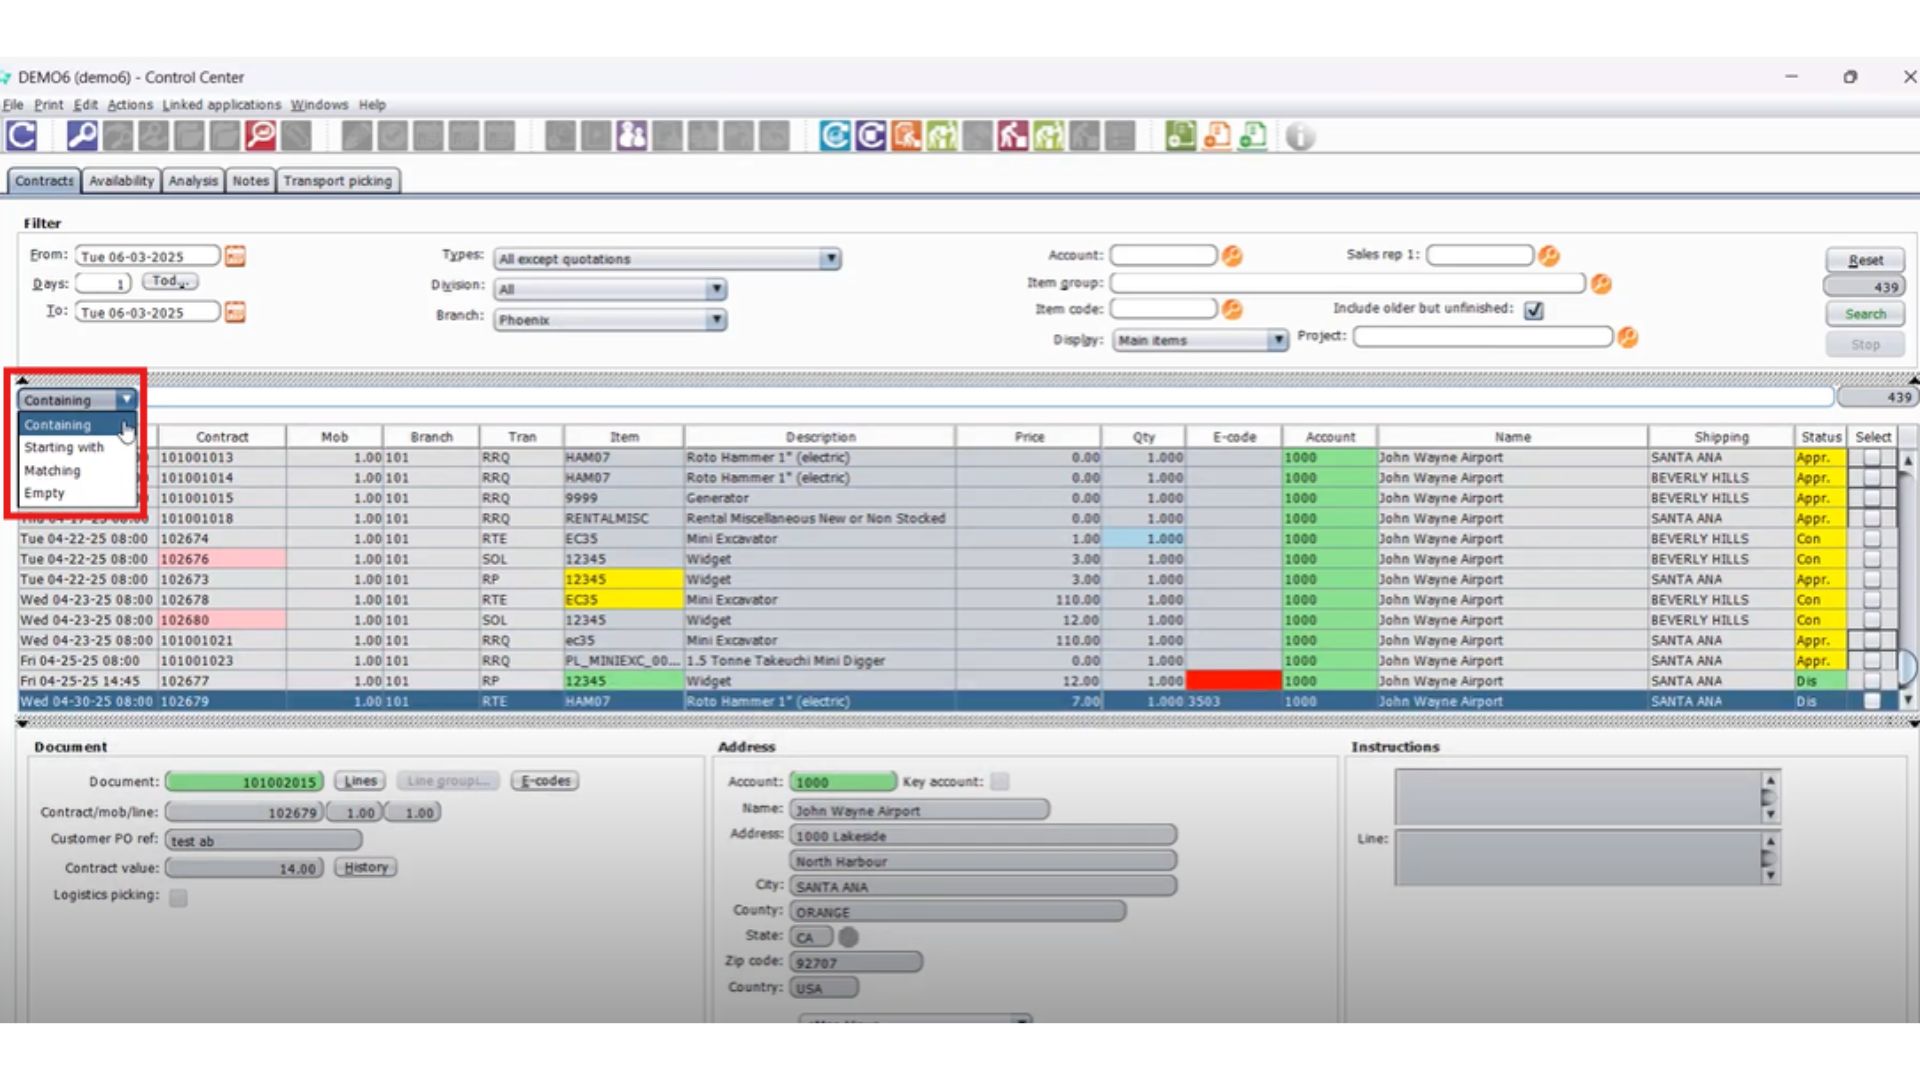Click the Reset button
Screen dimensions: 1920x1080
click(x=1865, y=260)
